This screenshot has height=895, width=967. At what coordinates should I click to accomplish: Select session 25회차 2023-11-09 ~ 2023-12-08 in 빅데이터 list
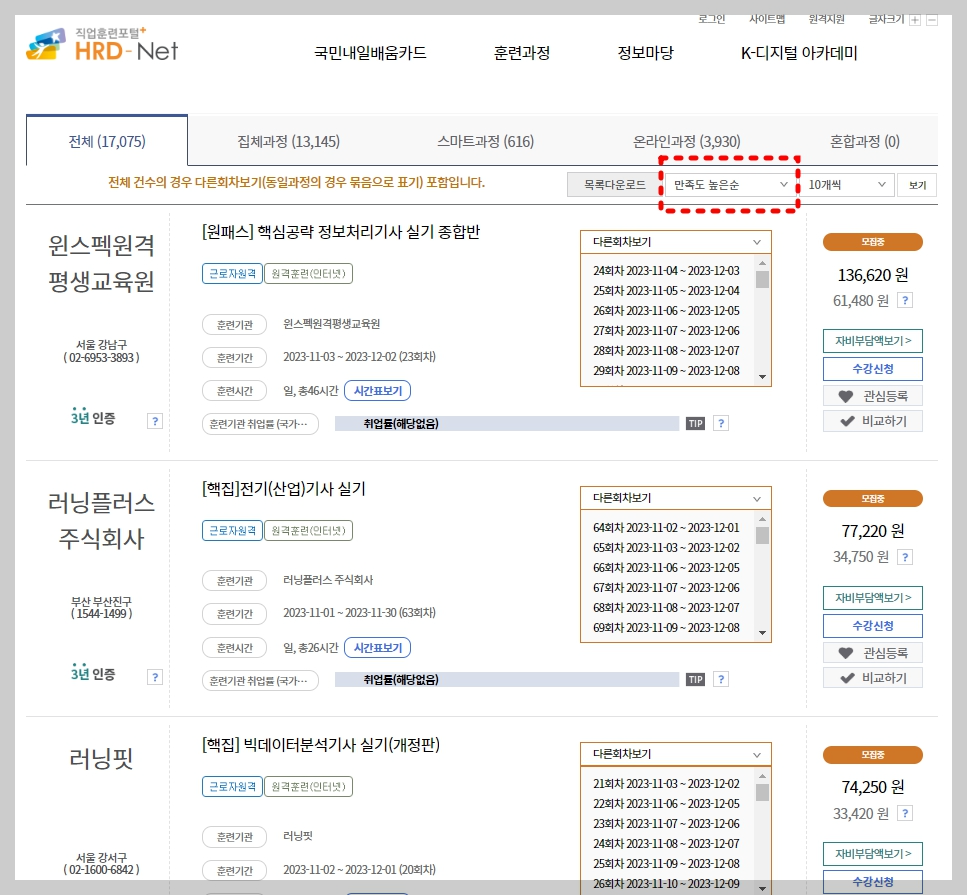[667, 864]
